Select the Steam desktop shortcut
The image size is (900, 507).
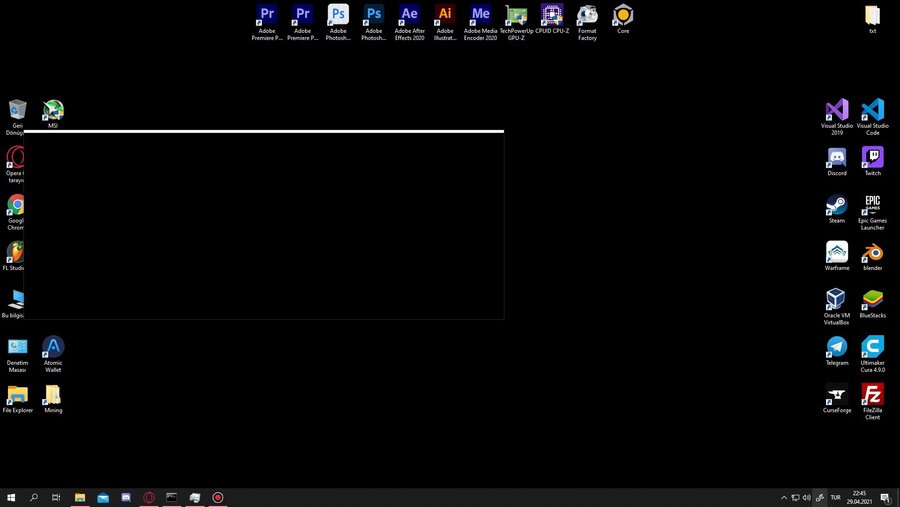(837, 209)
